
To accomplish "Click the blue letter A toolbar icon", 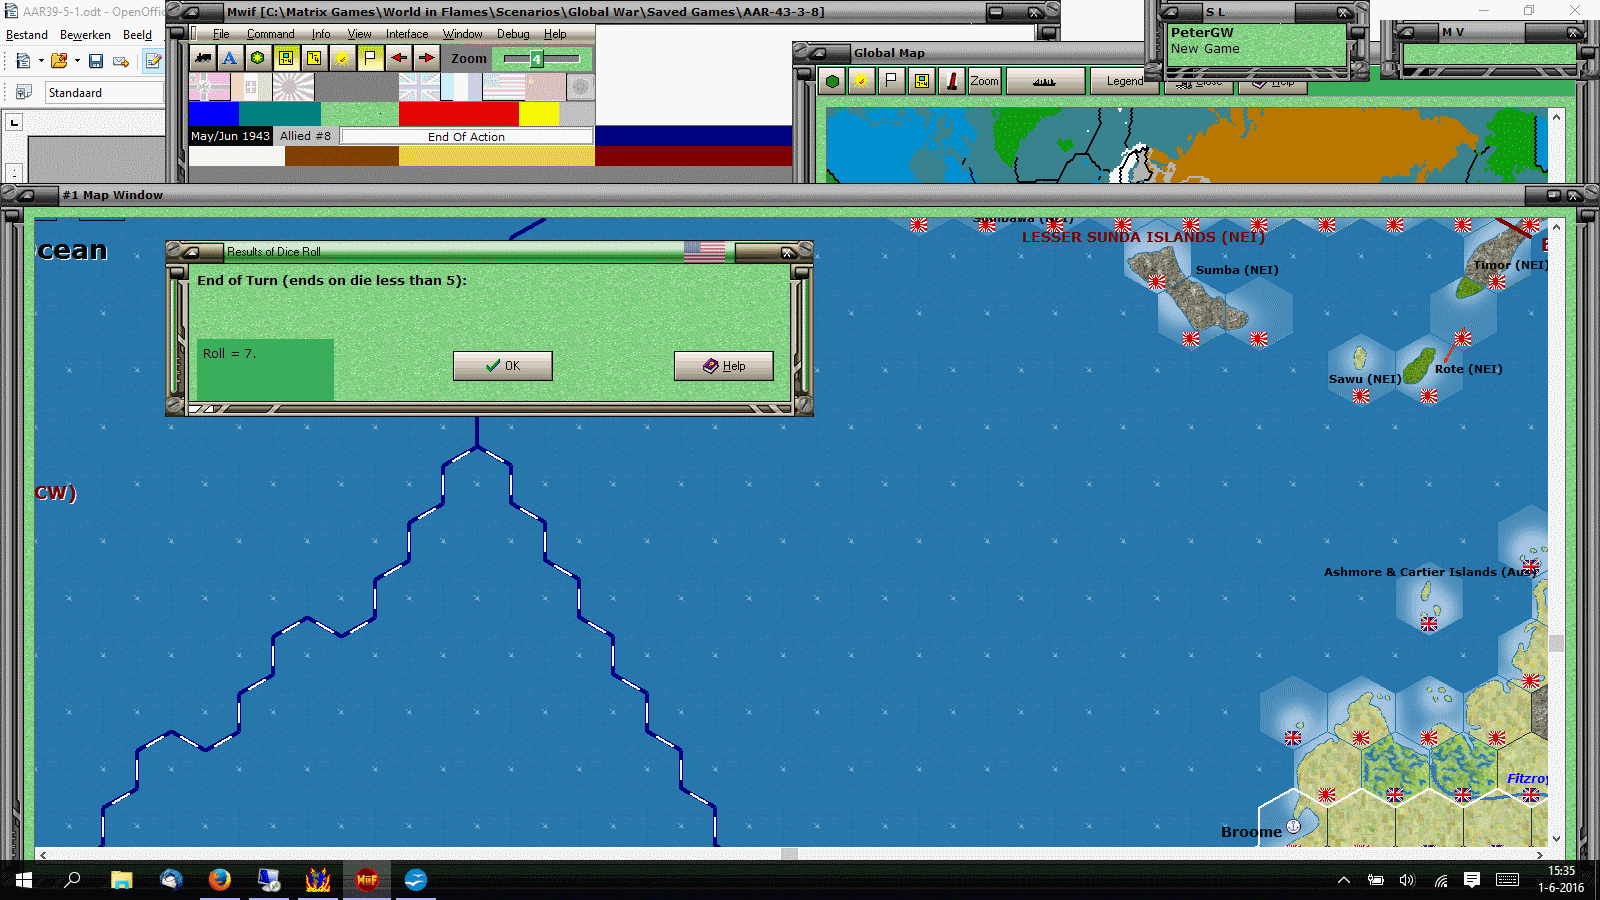I will pos(230,58).
